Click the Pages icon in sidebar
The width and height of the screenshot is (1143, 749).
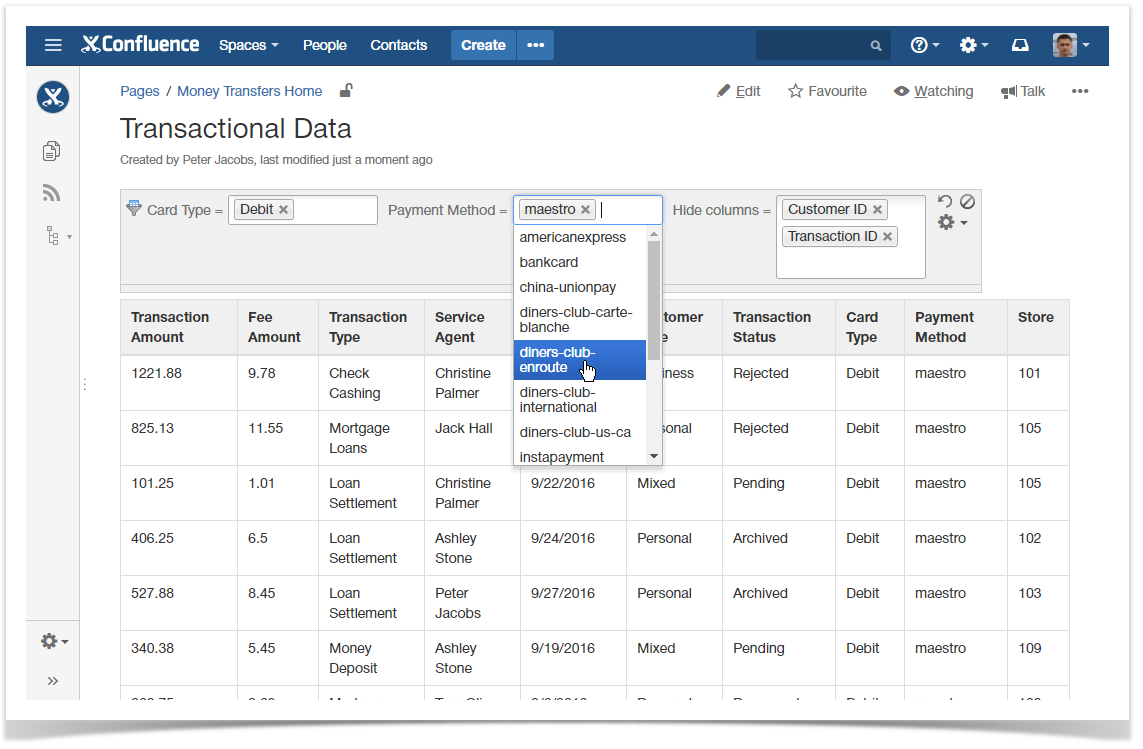point(52,151)
